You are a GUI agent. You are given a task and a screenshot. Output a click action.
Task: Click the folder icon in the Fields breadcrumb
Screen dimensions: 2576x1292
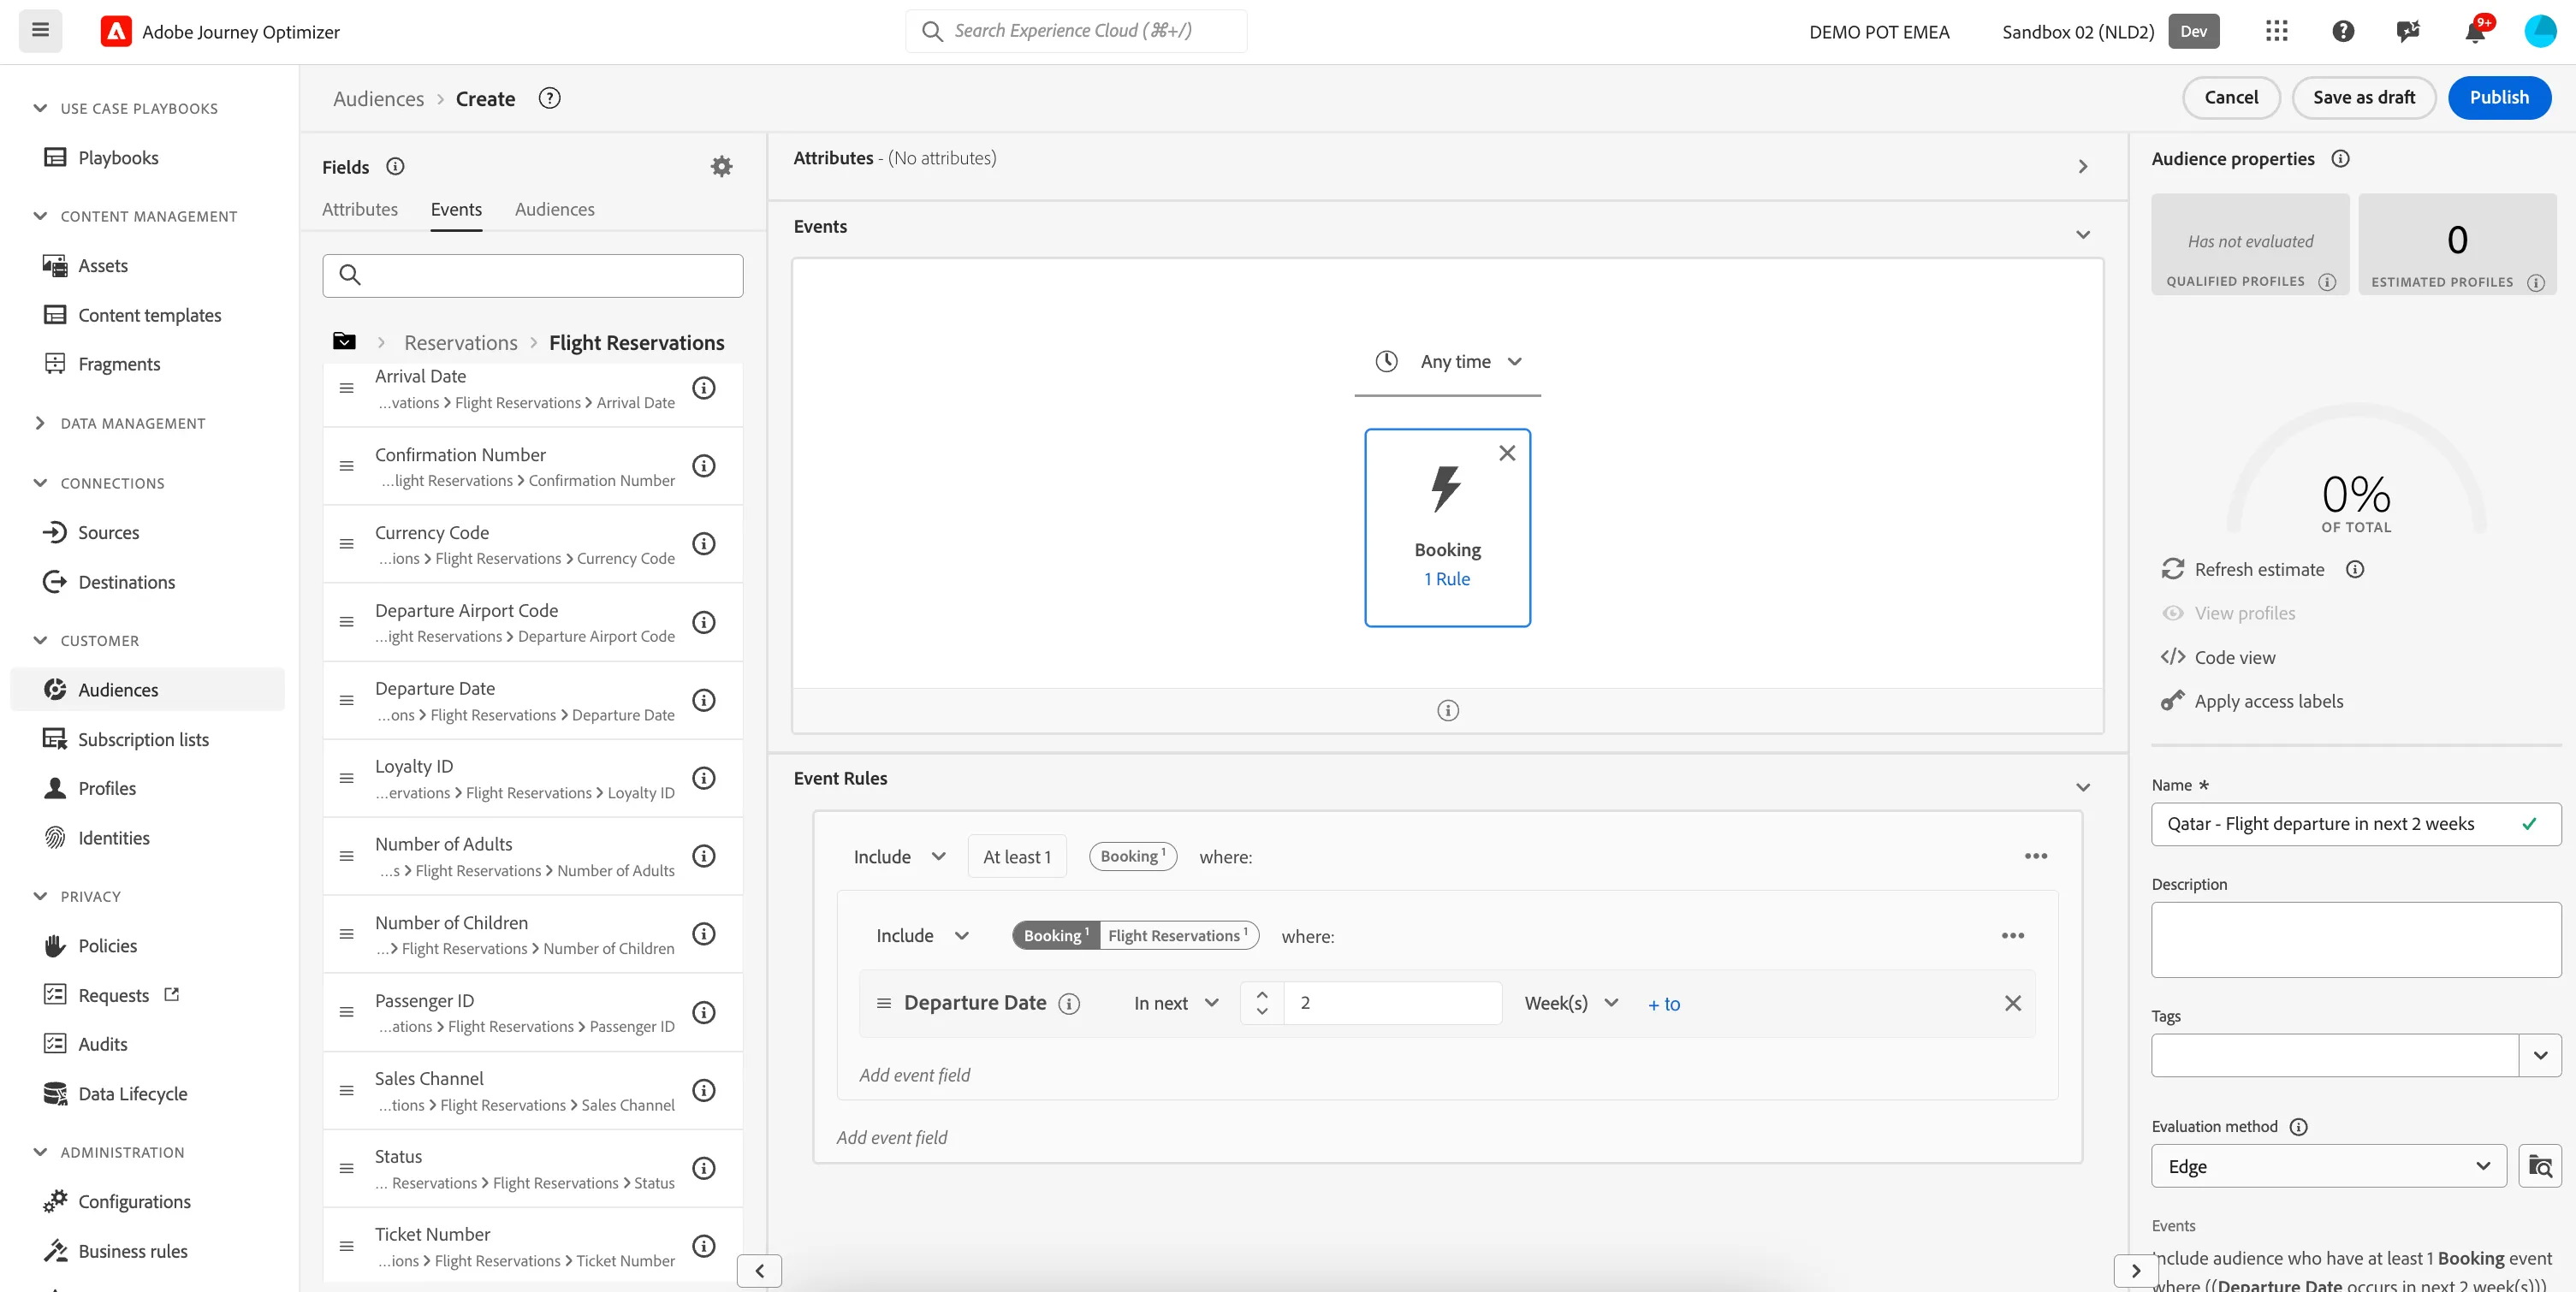pyautogui.click(x=344, y=342)
